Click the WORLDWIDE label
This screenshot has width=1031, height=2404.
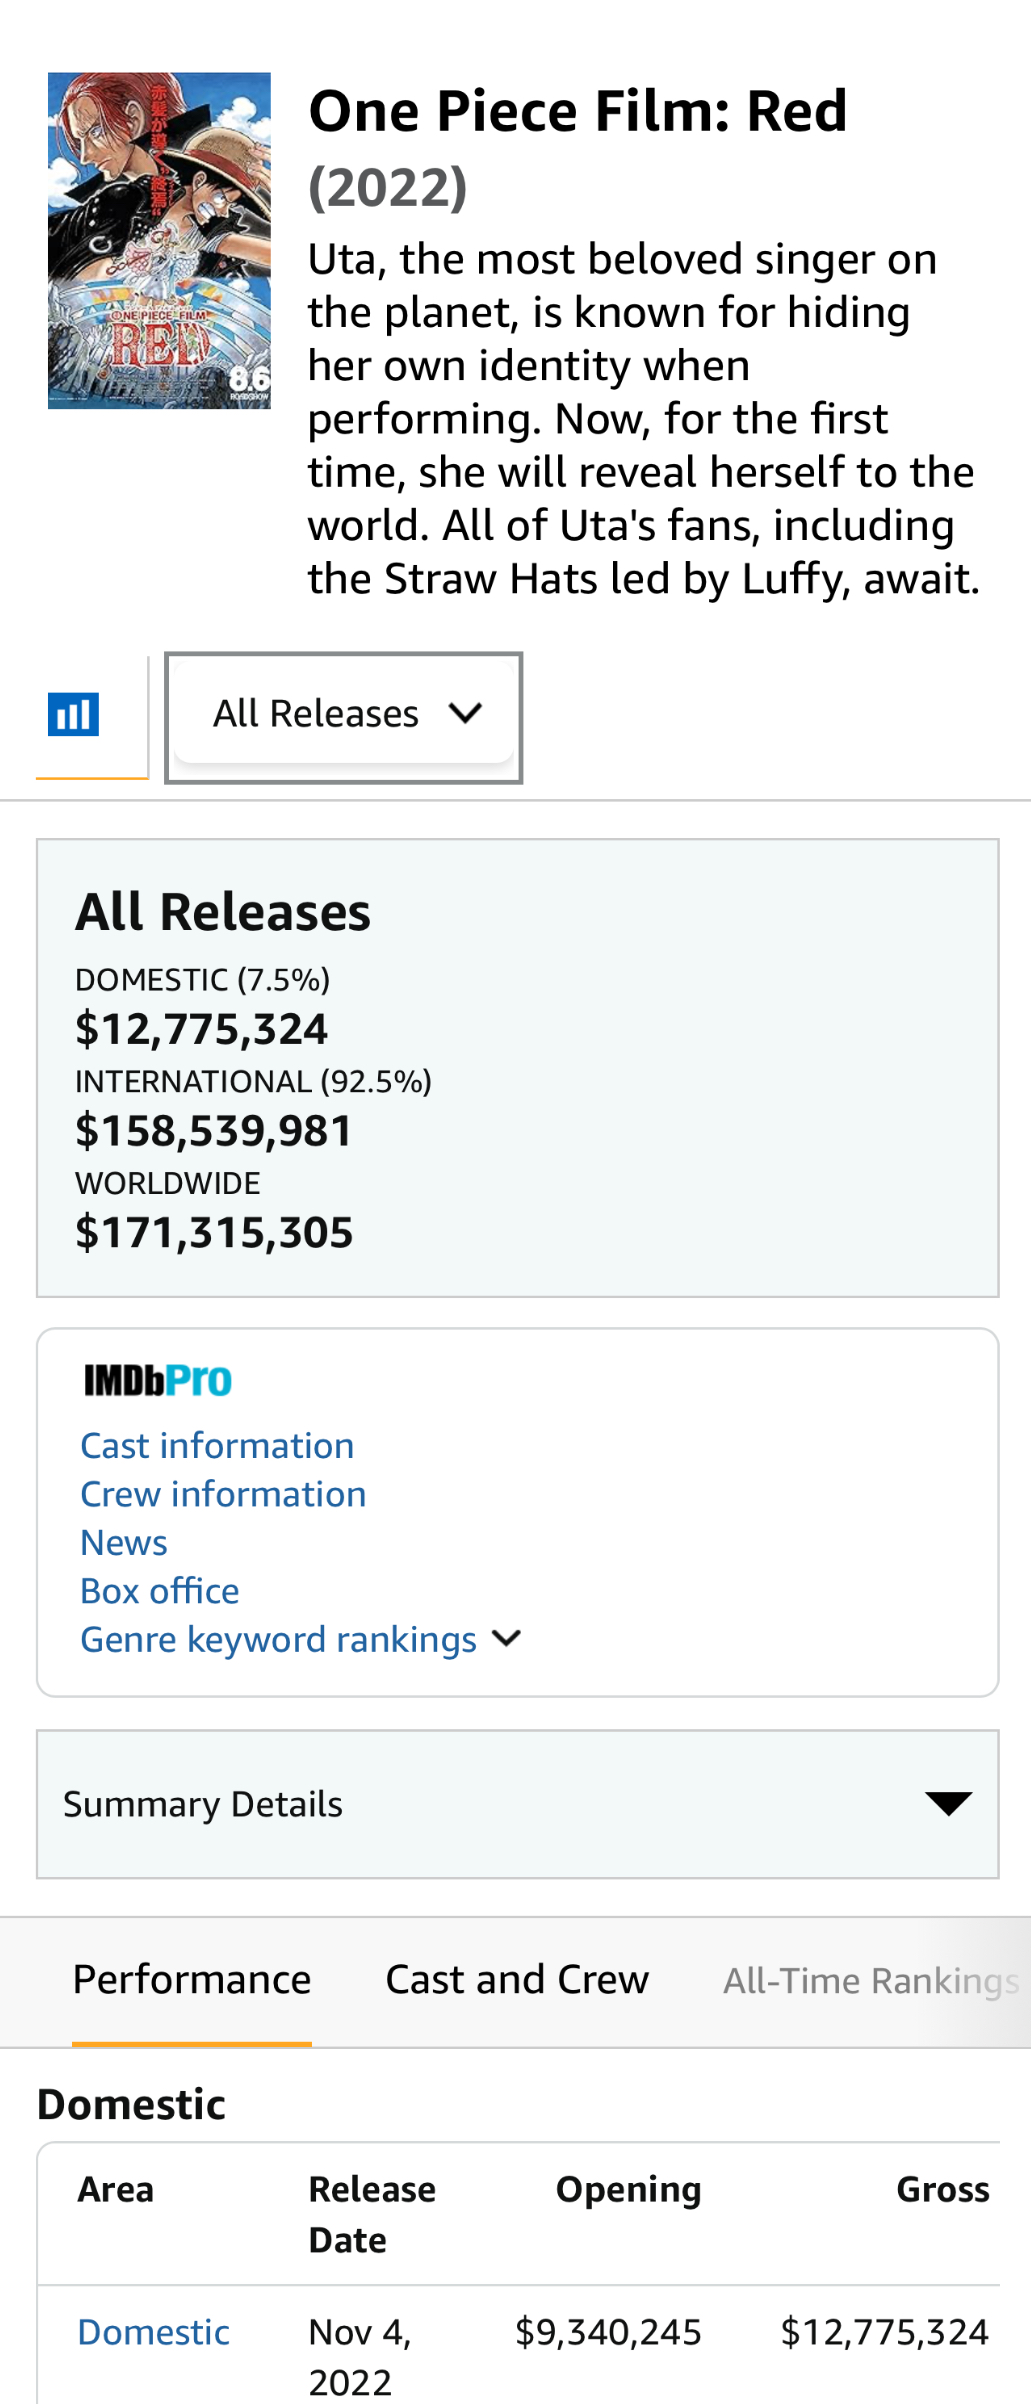point(167,1183)
